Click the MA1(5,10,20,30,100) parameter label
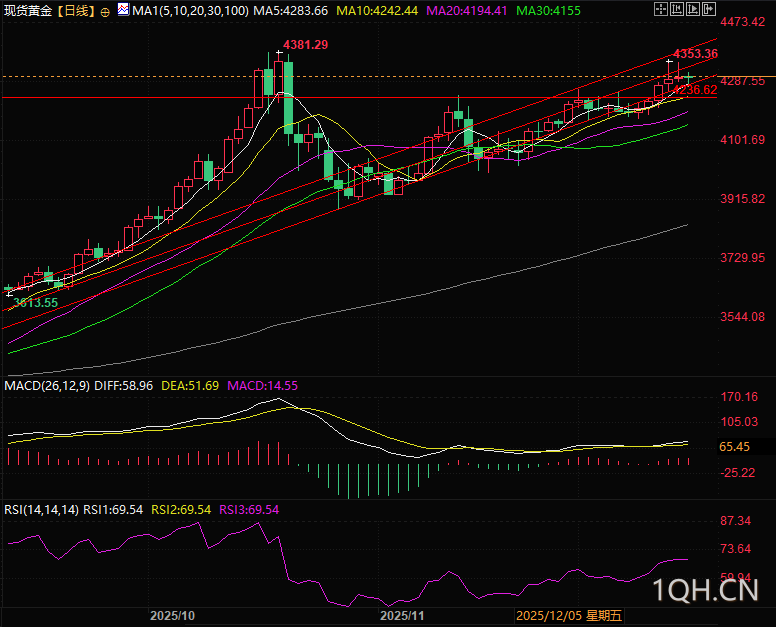 pyautogui.click(x=191, y=10)
